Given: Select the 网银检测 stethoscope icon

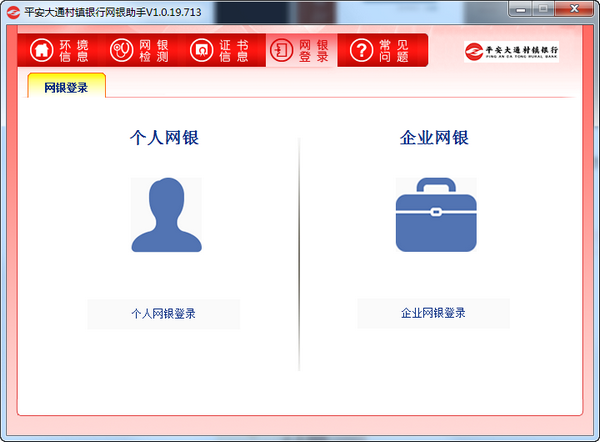Looking at the screenshot, I should (121, 50).
